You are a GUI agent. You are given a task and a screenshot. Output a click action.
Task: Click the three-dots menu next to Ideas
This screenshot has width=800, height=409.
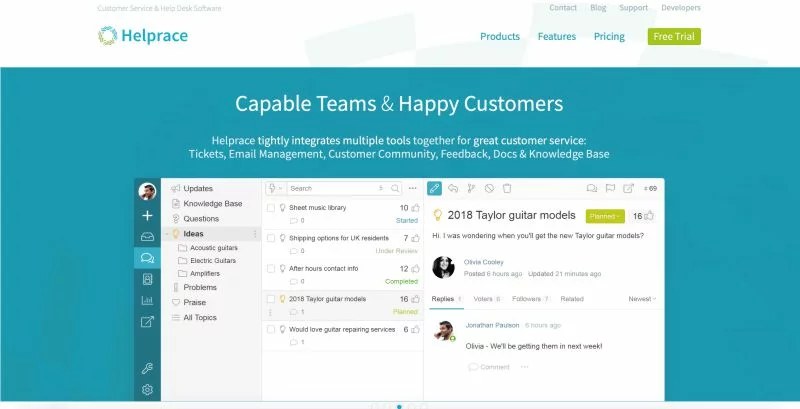255,234
